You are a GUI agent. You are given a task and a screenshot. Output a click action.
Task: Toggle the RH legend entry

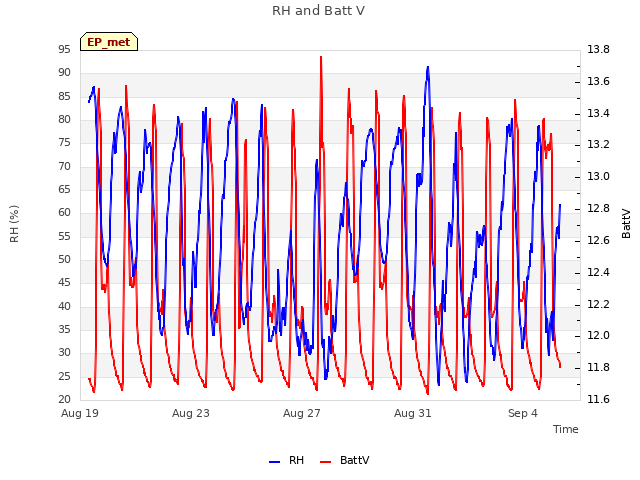[286, 460]
